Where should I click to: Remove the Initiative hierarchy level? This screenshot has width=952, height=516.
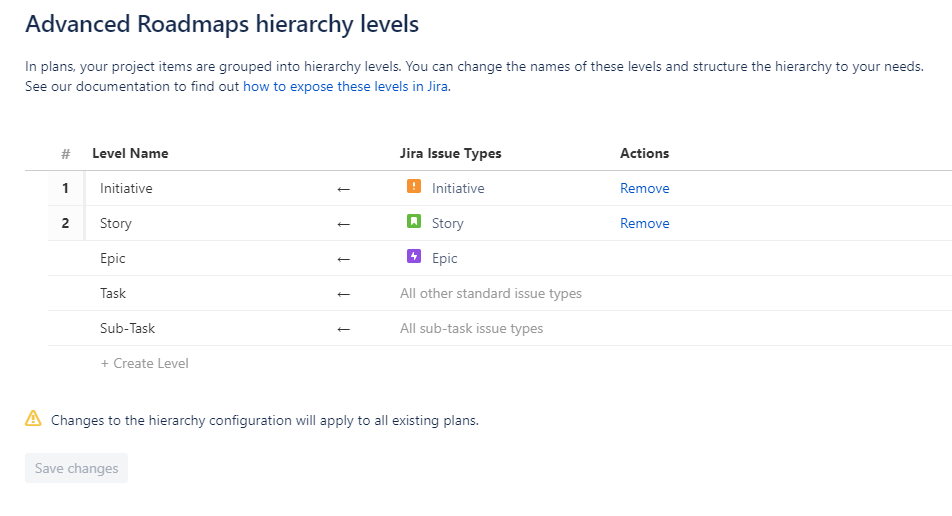coord(644,188)
